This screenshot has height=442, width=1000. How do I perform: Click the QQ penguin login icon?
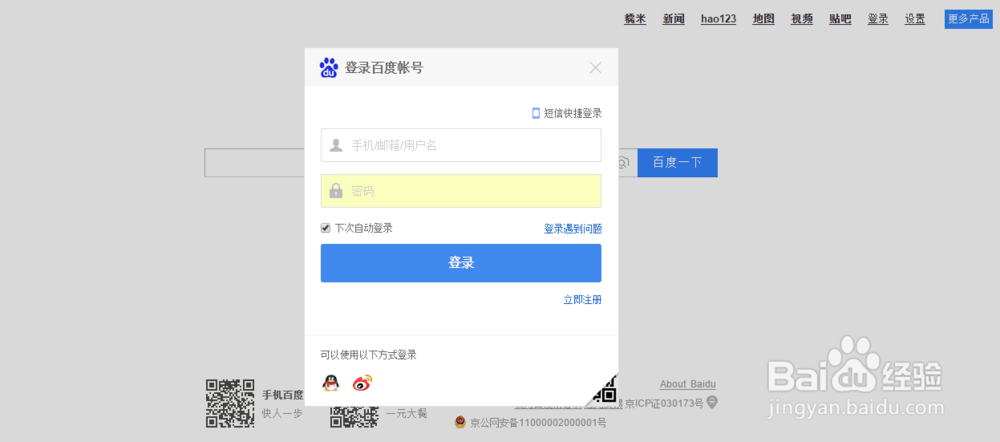(330, 383)
